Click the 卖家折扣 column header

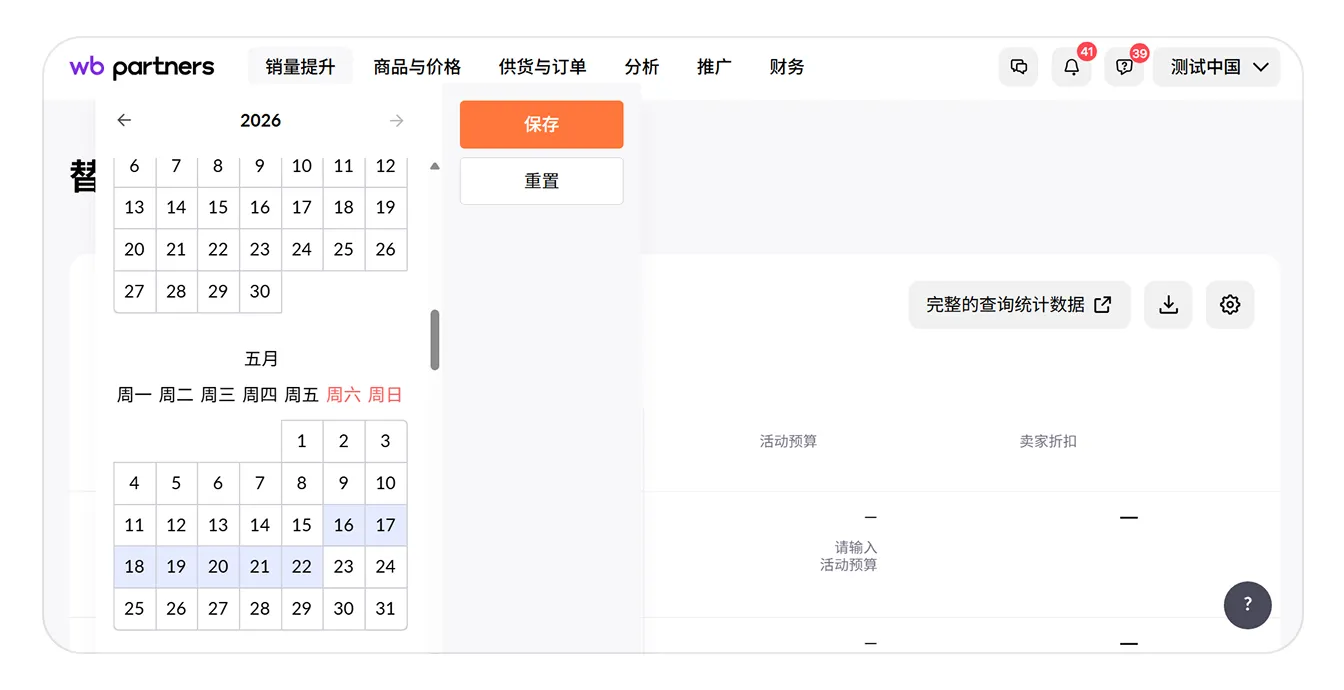point(1048,441)
